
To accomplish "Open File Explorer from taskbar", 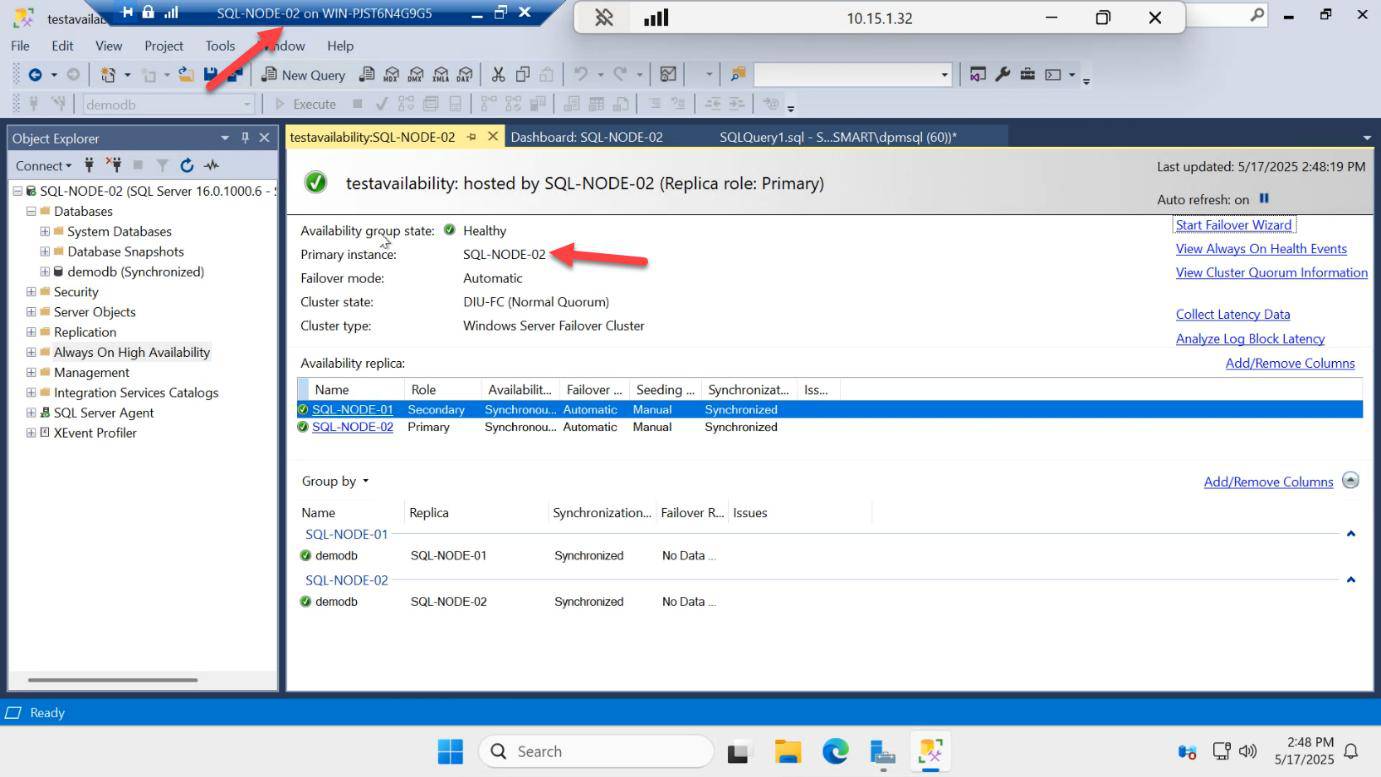I will click(x=788, y=752).
